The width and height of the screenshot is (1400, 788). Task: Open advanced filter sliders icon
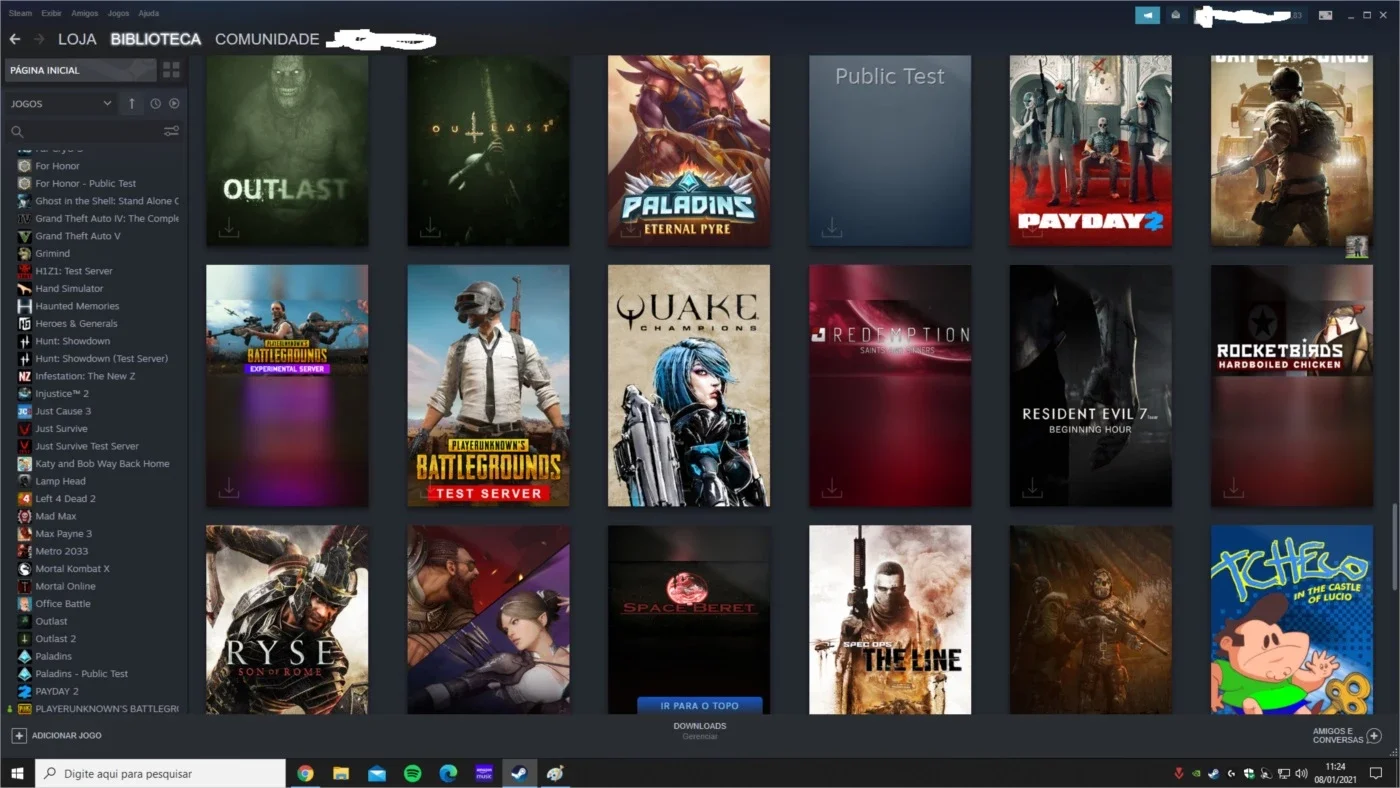coord(171,131)
